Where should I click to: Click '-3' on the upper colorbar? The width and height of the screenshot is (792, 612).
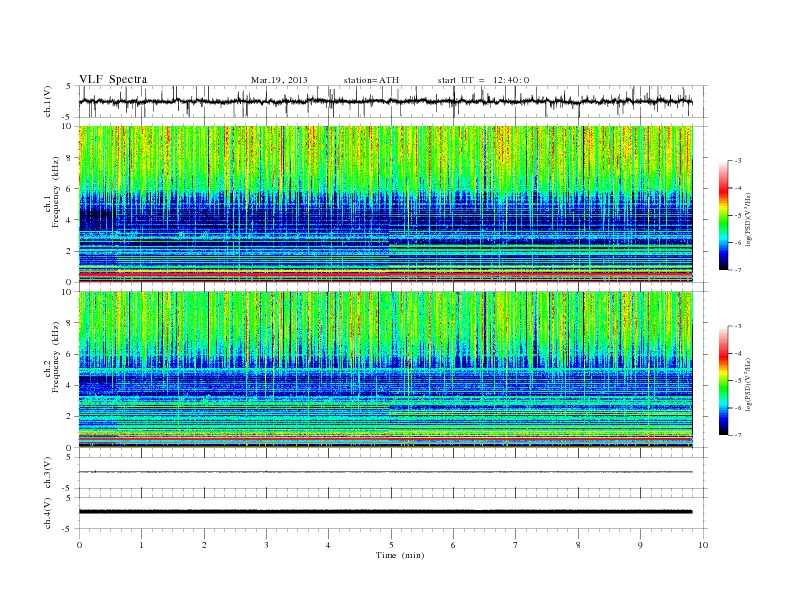pyautogui.click(x=738, y=161)
